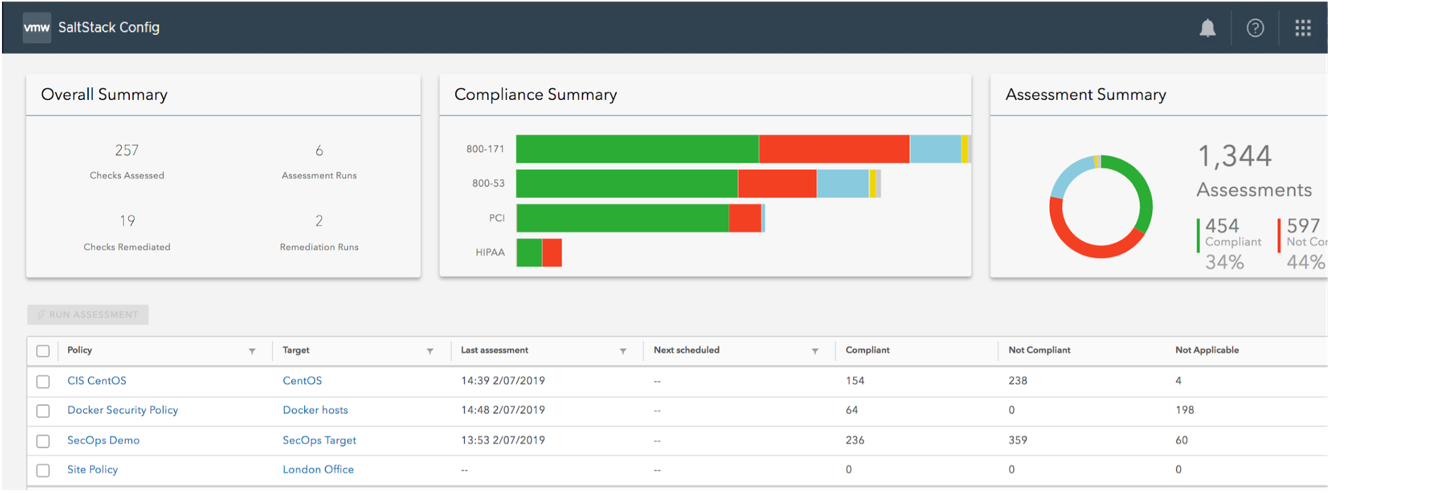Open the SecOps Demo policy link

click(103, 440)
